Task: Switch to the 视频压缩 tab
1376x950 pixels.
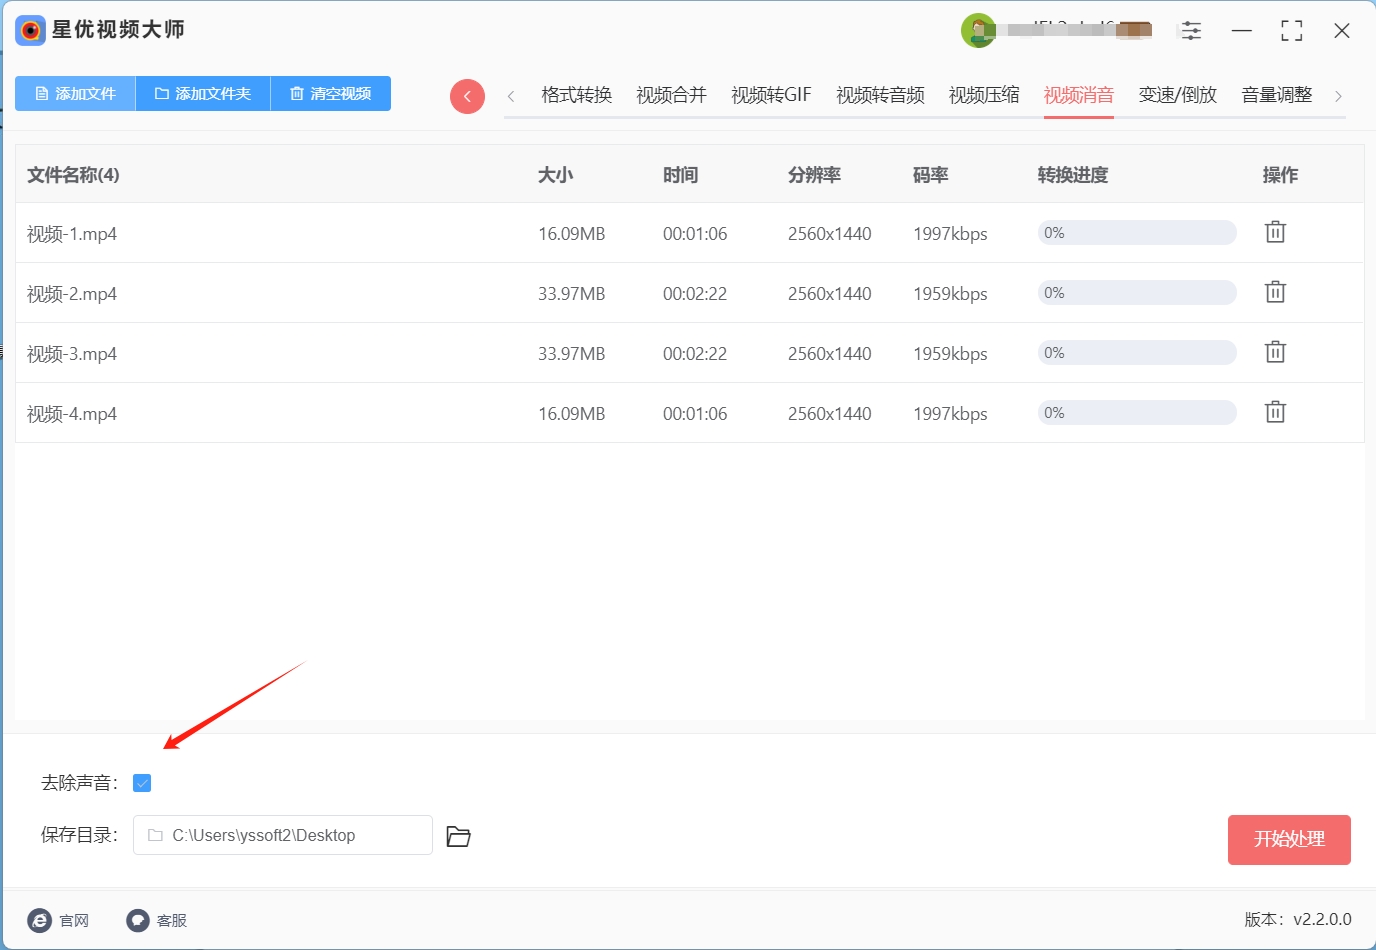Action: point(984,95)
